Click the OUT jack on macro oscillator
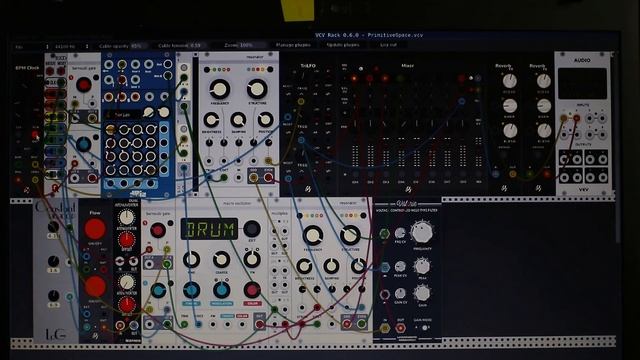 259,324
